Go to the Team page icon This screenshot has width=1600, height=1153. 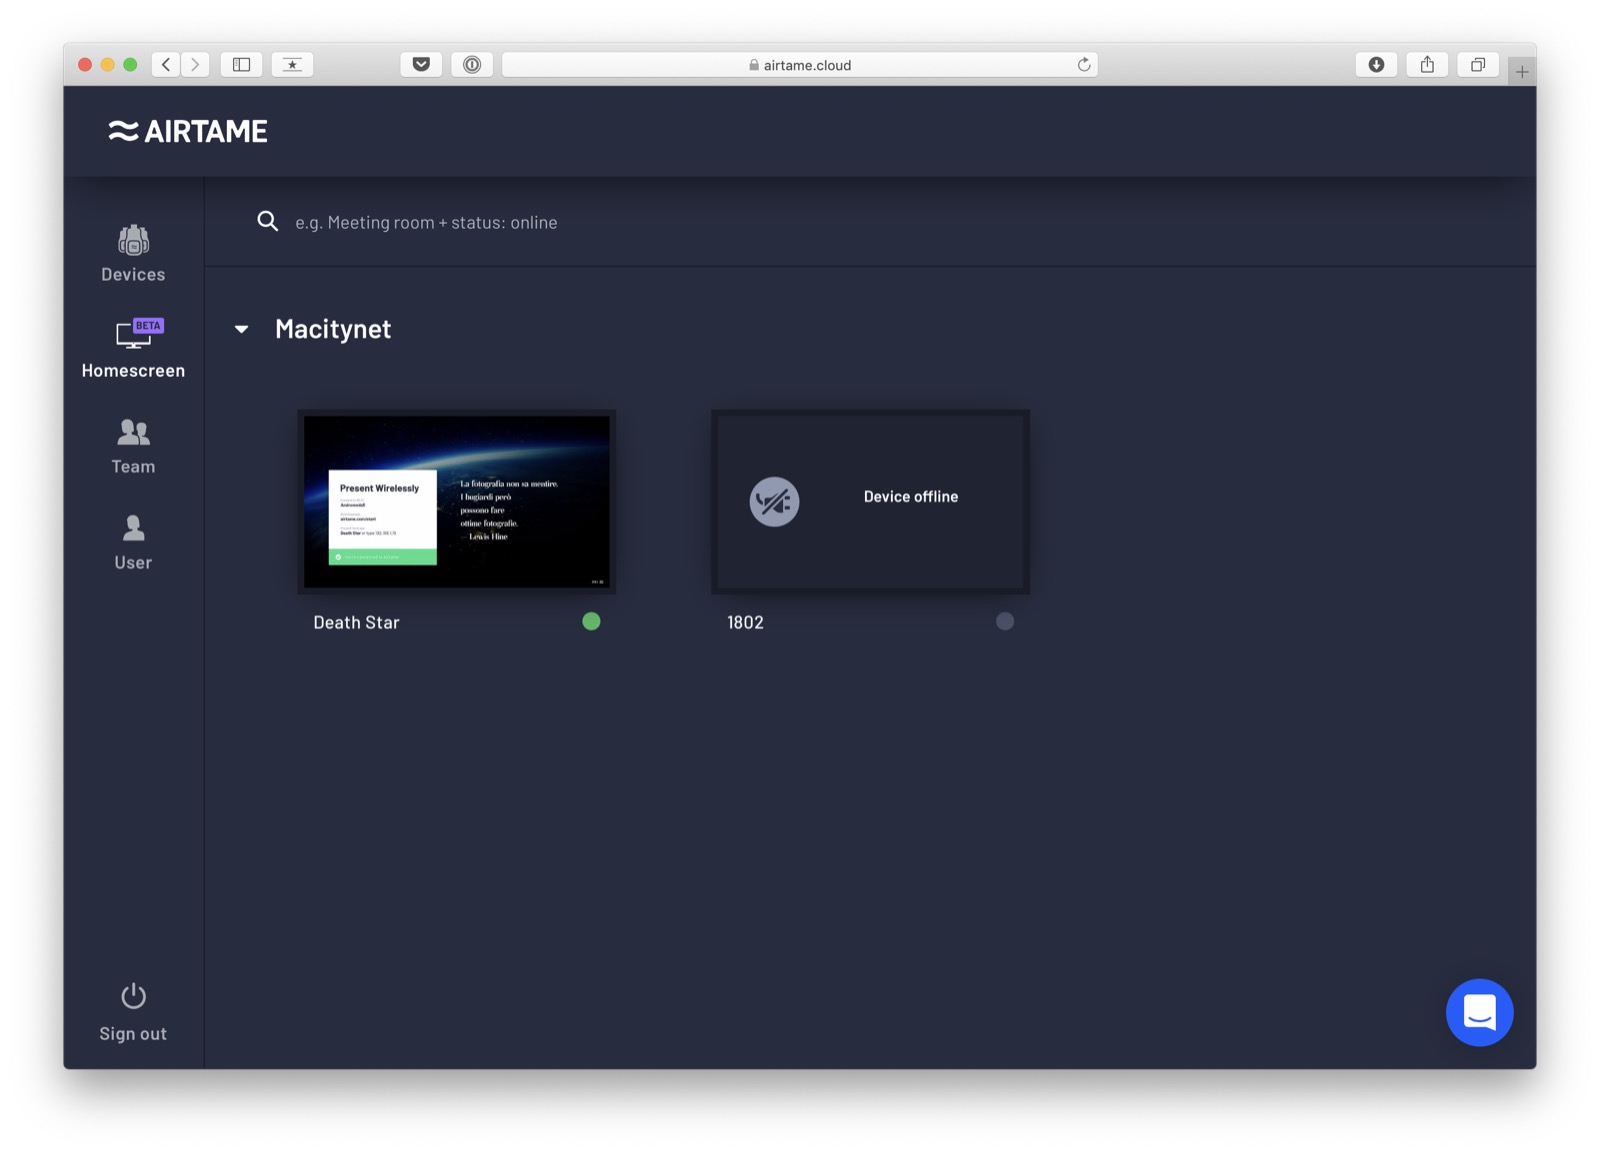133,432
